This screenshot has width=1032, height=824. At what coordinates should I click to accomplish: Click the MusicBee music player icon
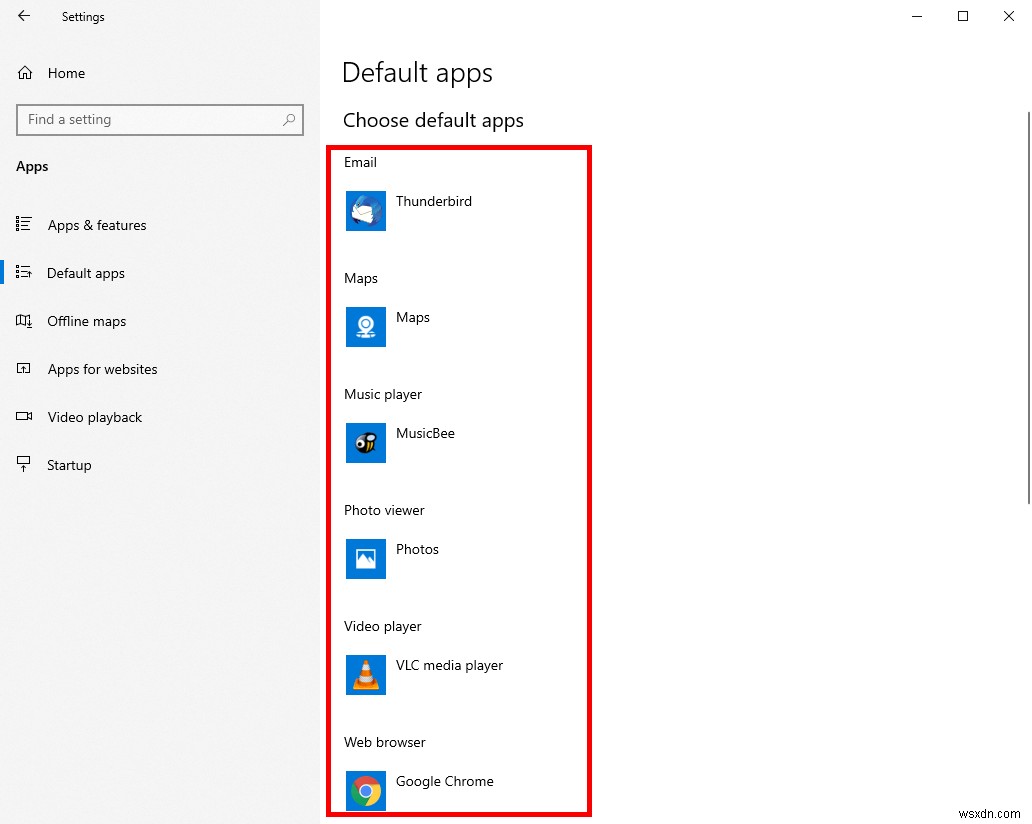pyautogui.click(x=365, y=443)
